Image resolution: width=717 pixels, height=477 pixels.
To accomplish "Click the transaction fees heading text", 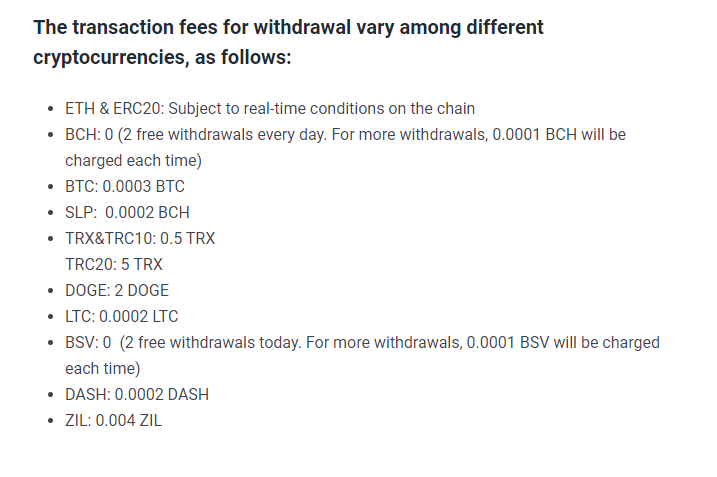I will click(288, 42).
